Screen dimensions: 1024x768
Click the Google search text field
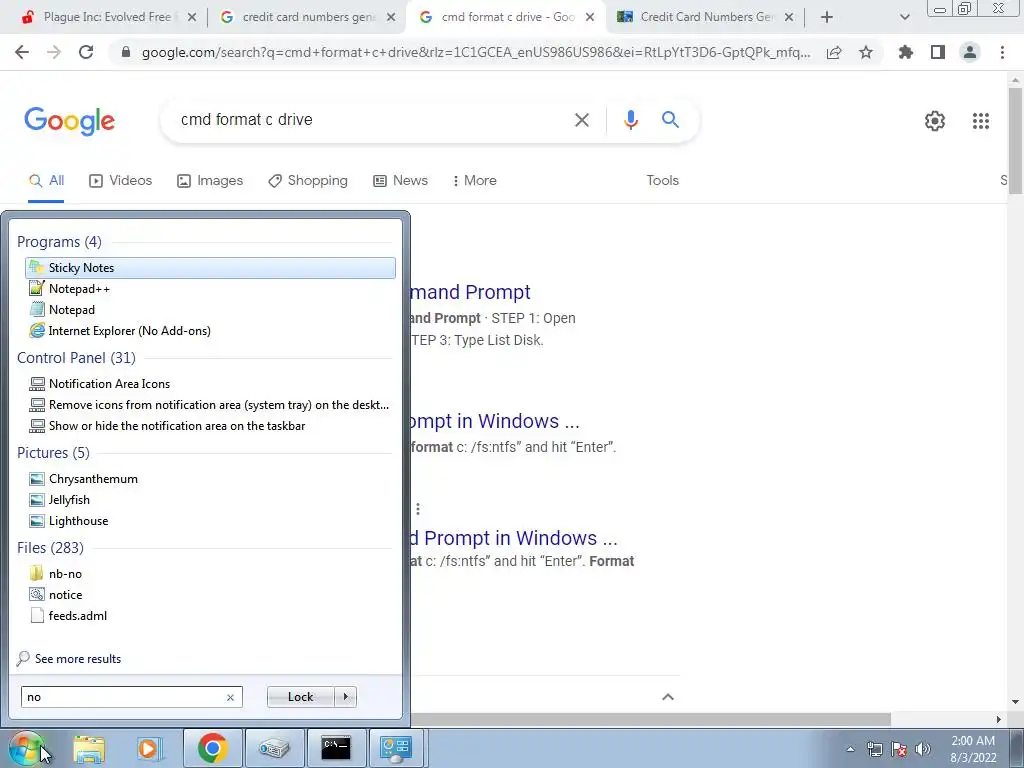pos(372,120)
